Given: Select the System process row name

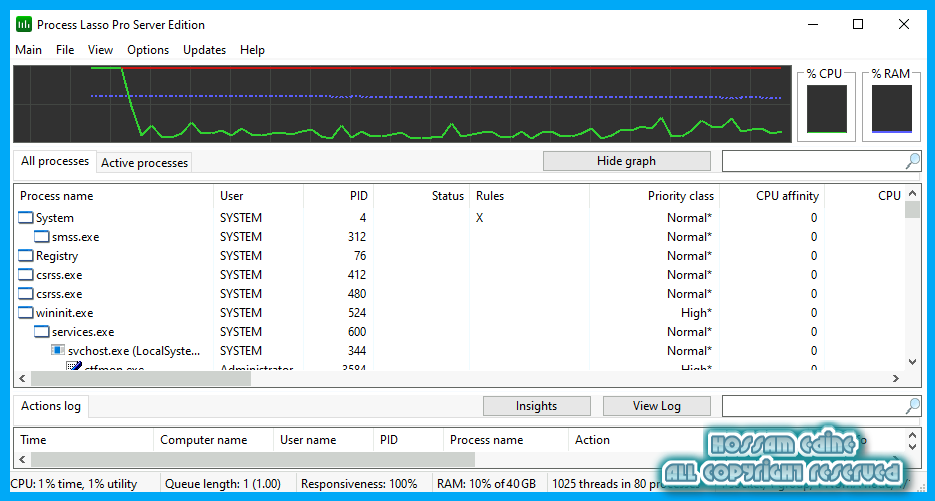Looking at the screenshot, I should point(55,218).
